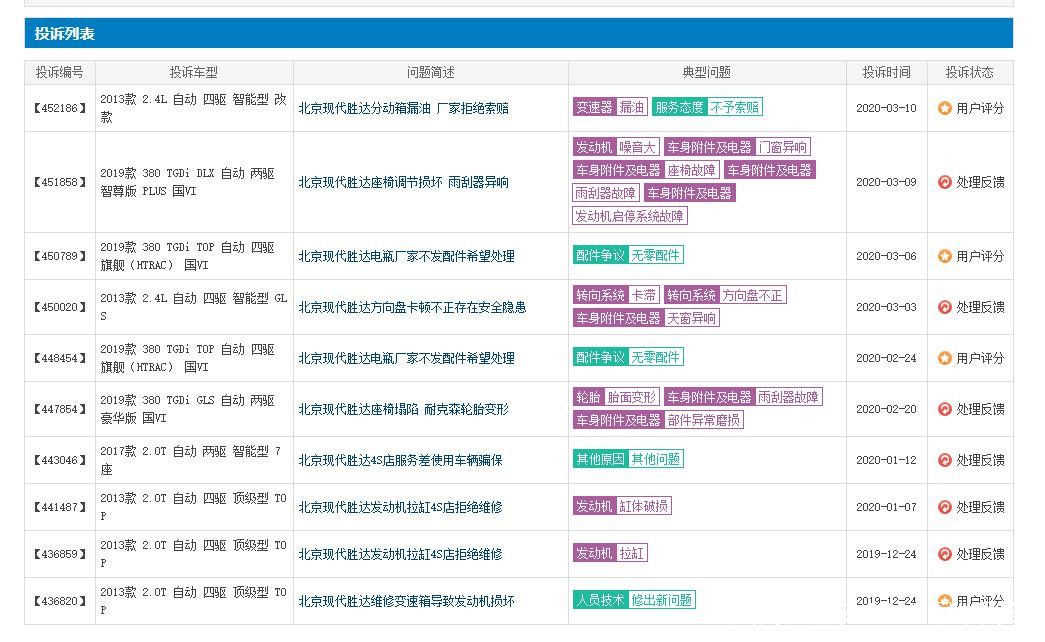Click the feedback icon for complaint 443046

(x=944, y=460)
